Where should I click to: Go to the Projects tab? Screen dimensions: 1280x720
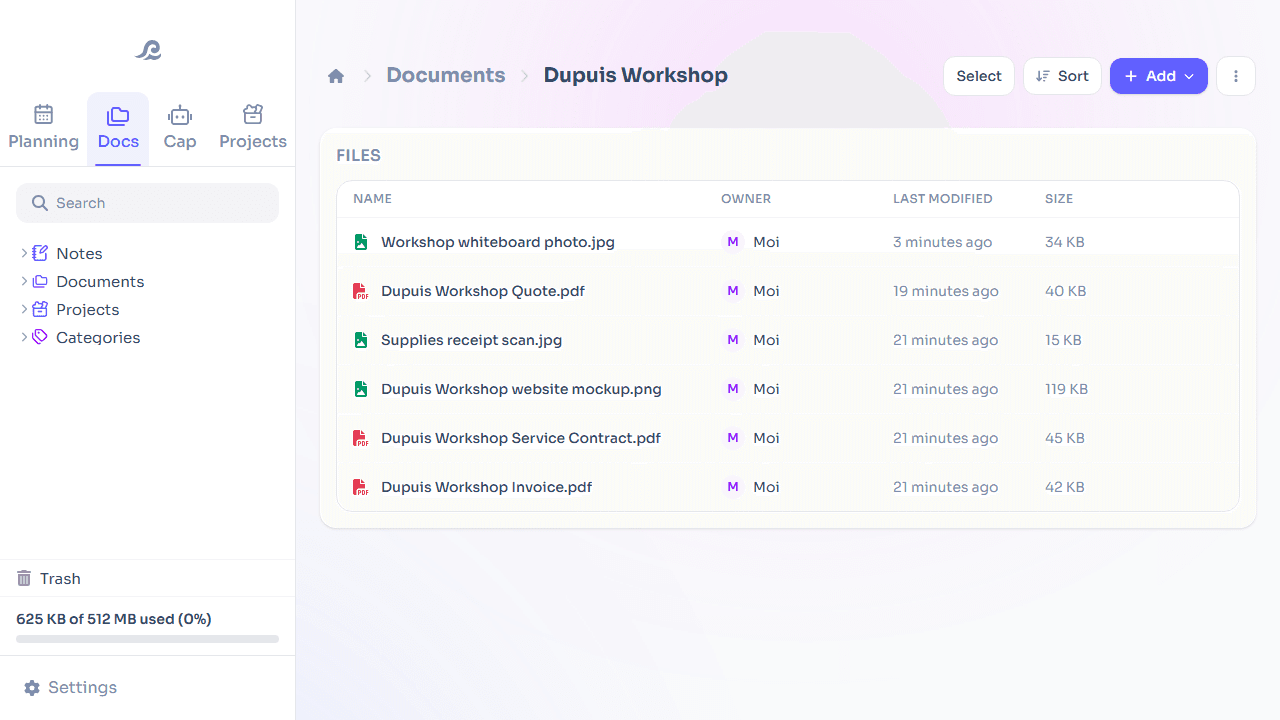pos(253,128)
